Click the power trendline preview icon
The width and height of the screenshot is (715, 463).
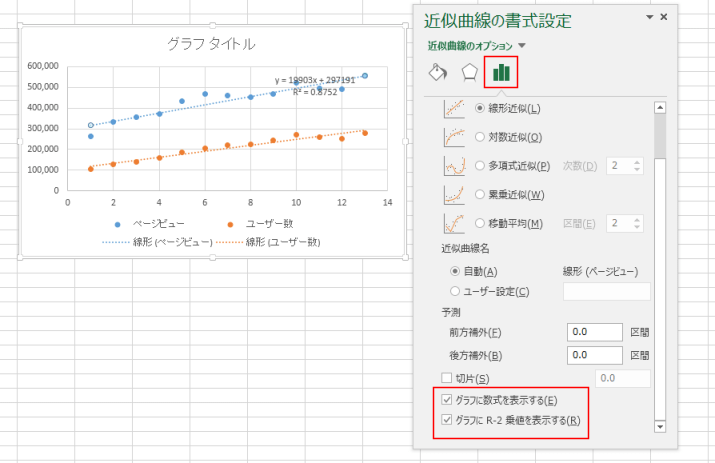[454, 195]
